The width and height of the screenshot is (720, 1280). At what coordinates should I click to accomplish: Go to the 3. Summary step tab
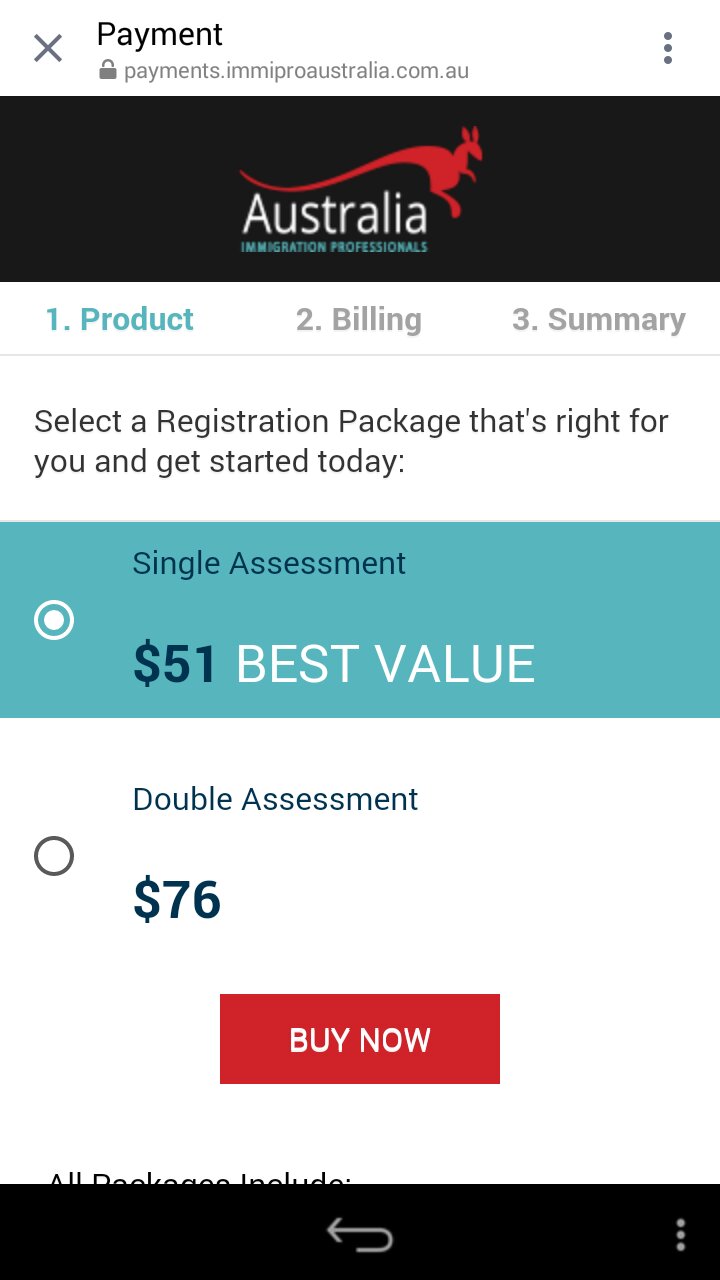tap(598, 320)
